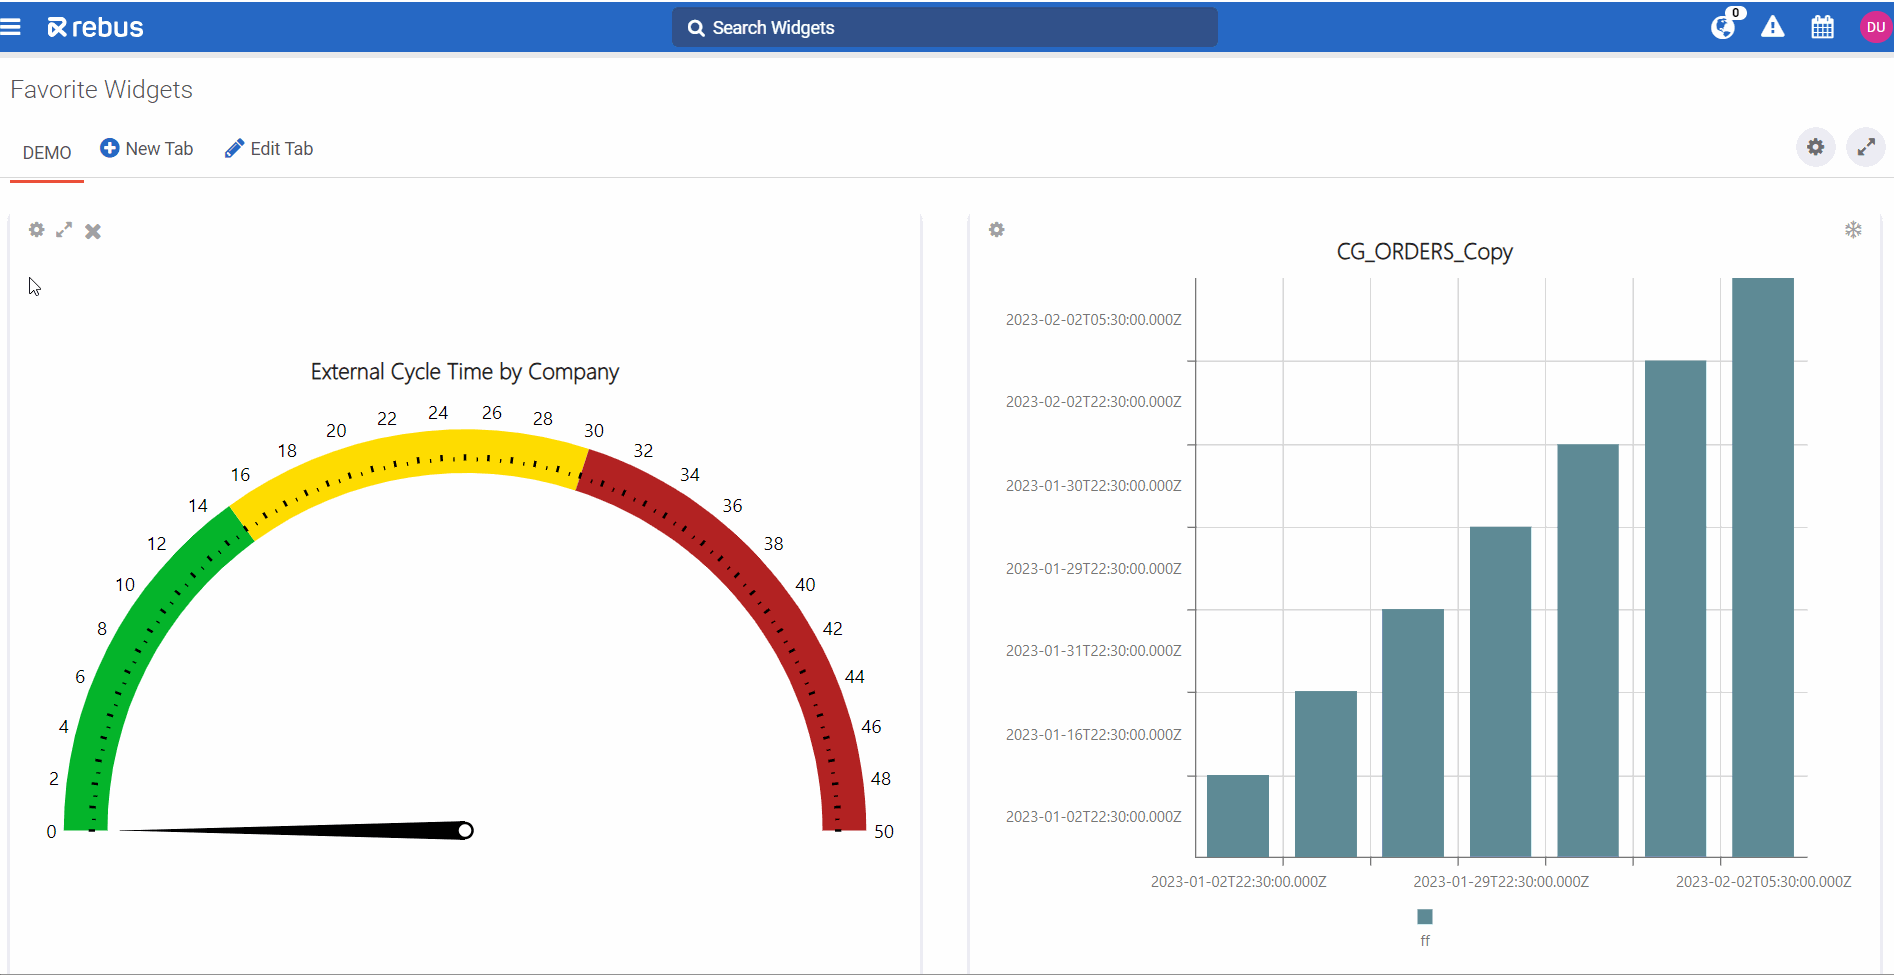Open the hamburger navigation menu
Image resolution: width=1894 pixels, height=975 pixels.
pyautogui.click(x=11, y=27)
